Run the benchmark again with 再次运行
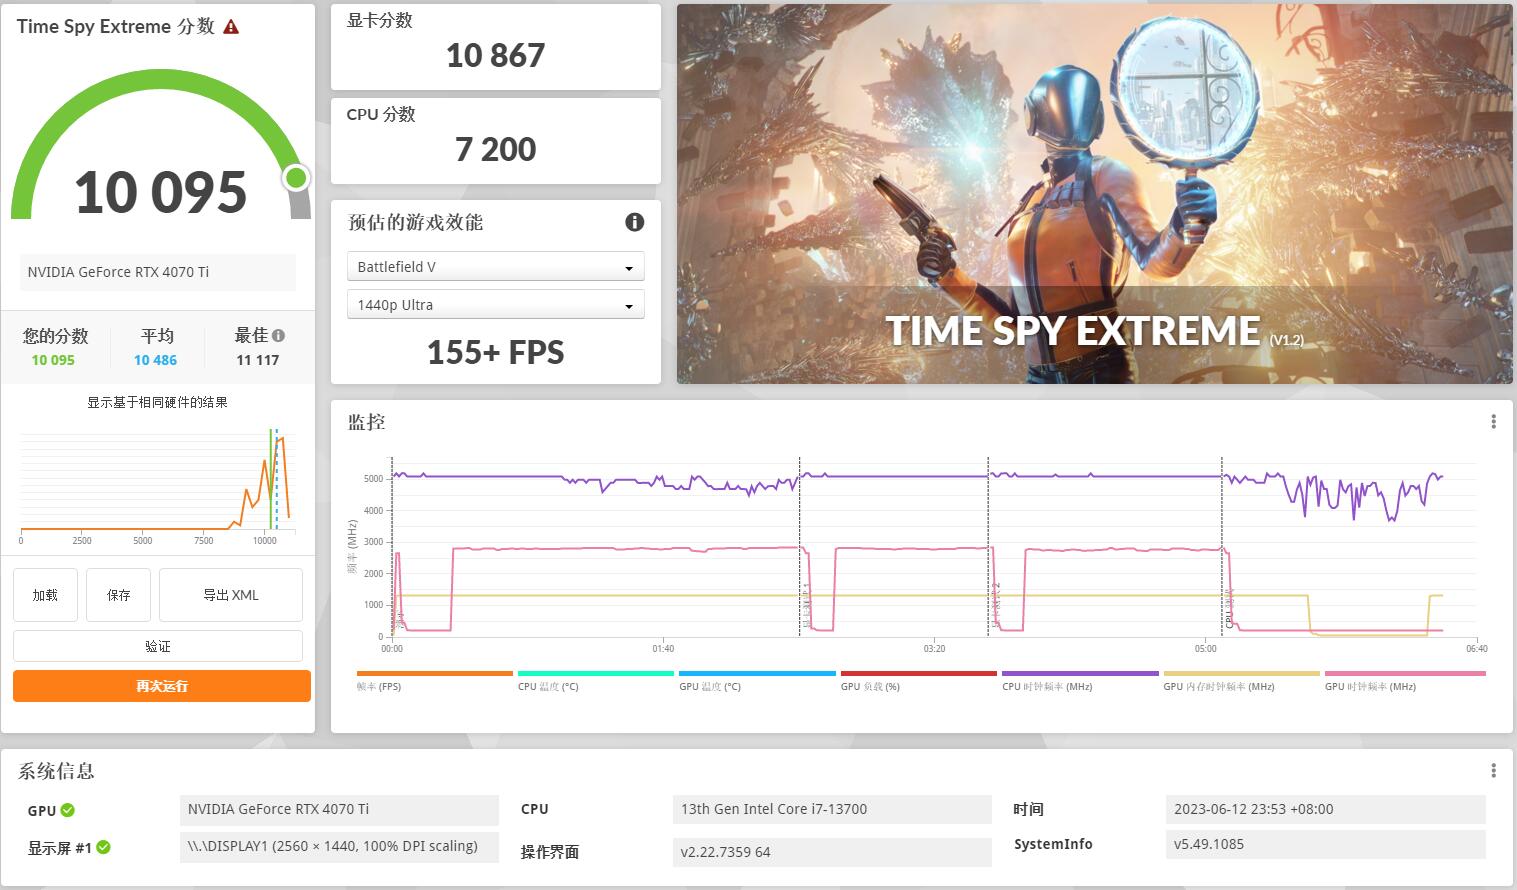Viewport: 1517px width, 890px height. pos(161,686)
